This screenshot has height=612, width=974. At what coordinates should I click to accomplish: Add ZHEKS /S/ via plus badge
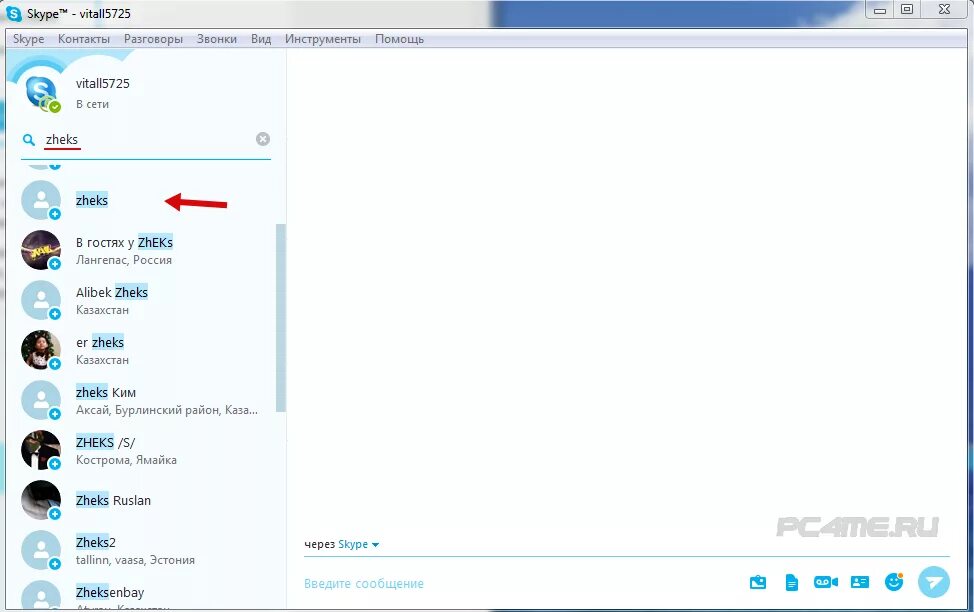click(x=55, y=464)
